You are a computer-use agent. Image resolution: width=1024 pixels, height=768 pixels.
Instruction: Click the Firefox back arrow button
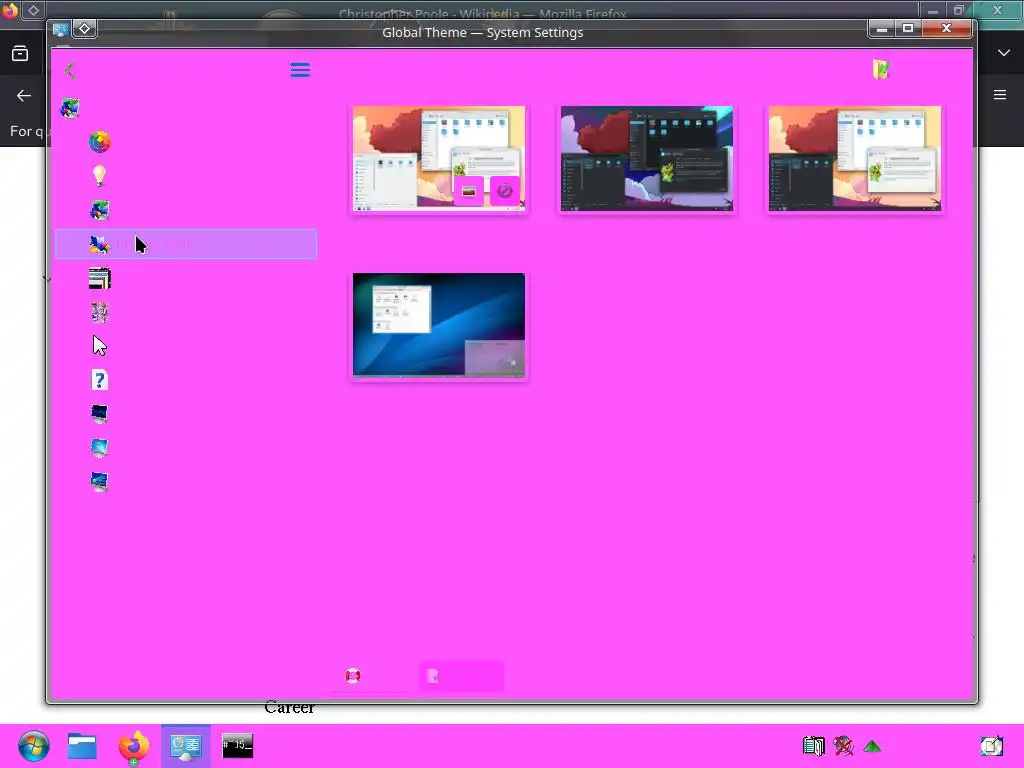pyautogui.click(x=24, y=96)
